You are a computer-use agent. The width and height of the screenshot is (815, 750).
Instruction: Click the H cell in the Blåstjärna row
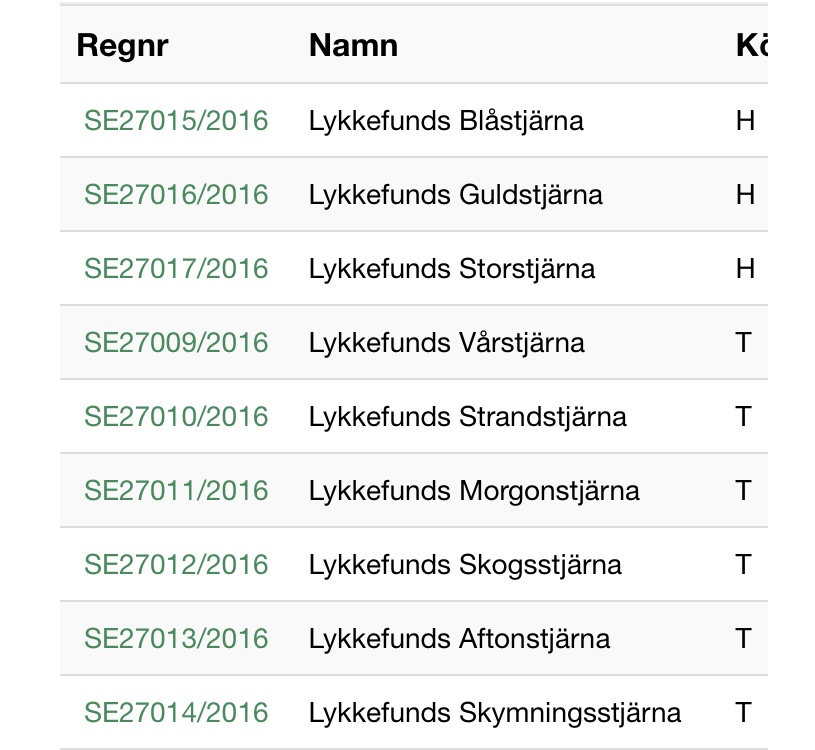coord(745,121)
